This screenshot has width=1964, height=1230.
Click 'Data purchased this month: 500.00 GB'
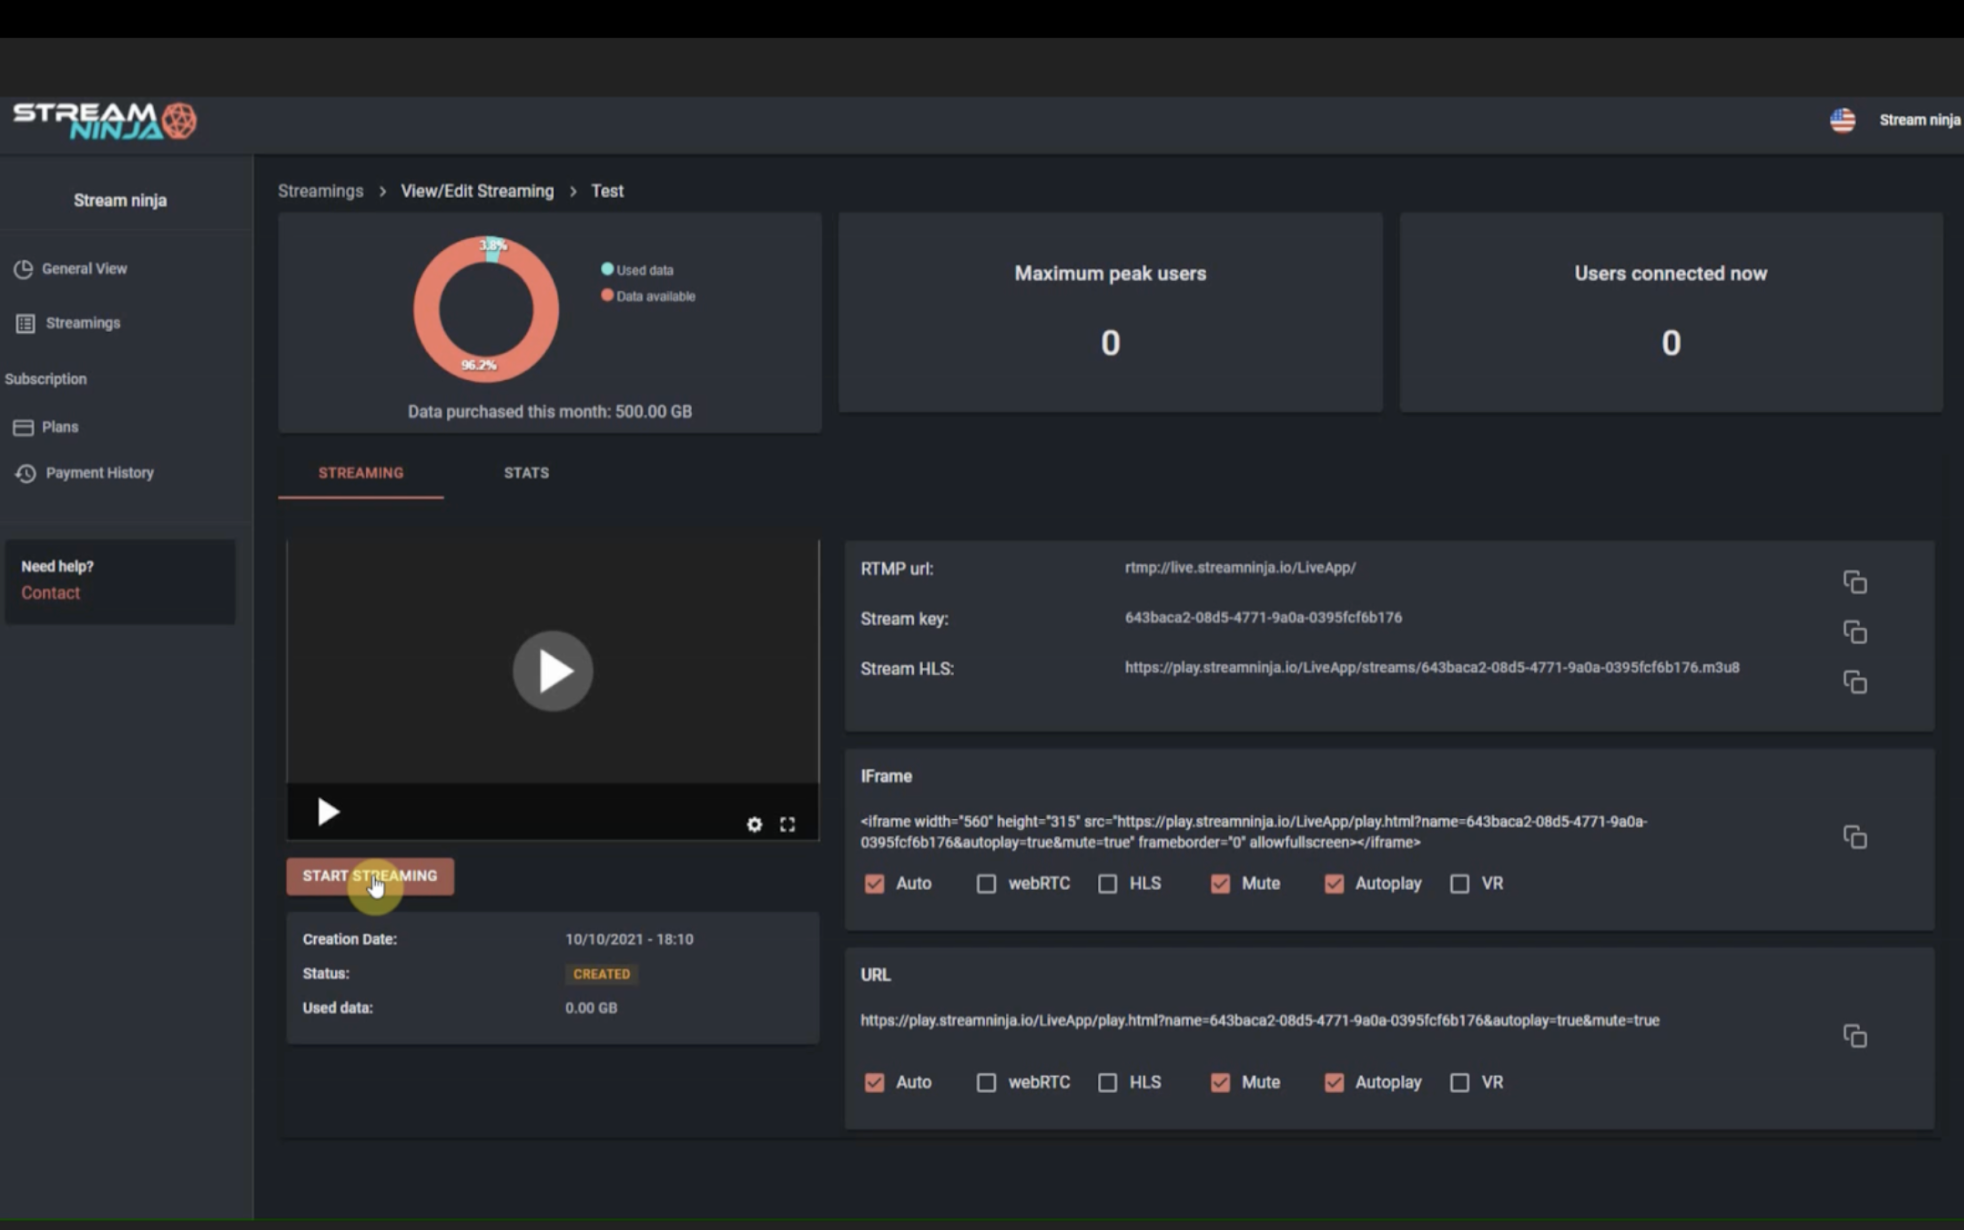tap(550, 412)
